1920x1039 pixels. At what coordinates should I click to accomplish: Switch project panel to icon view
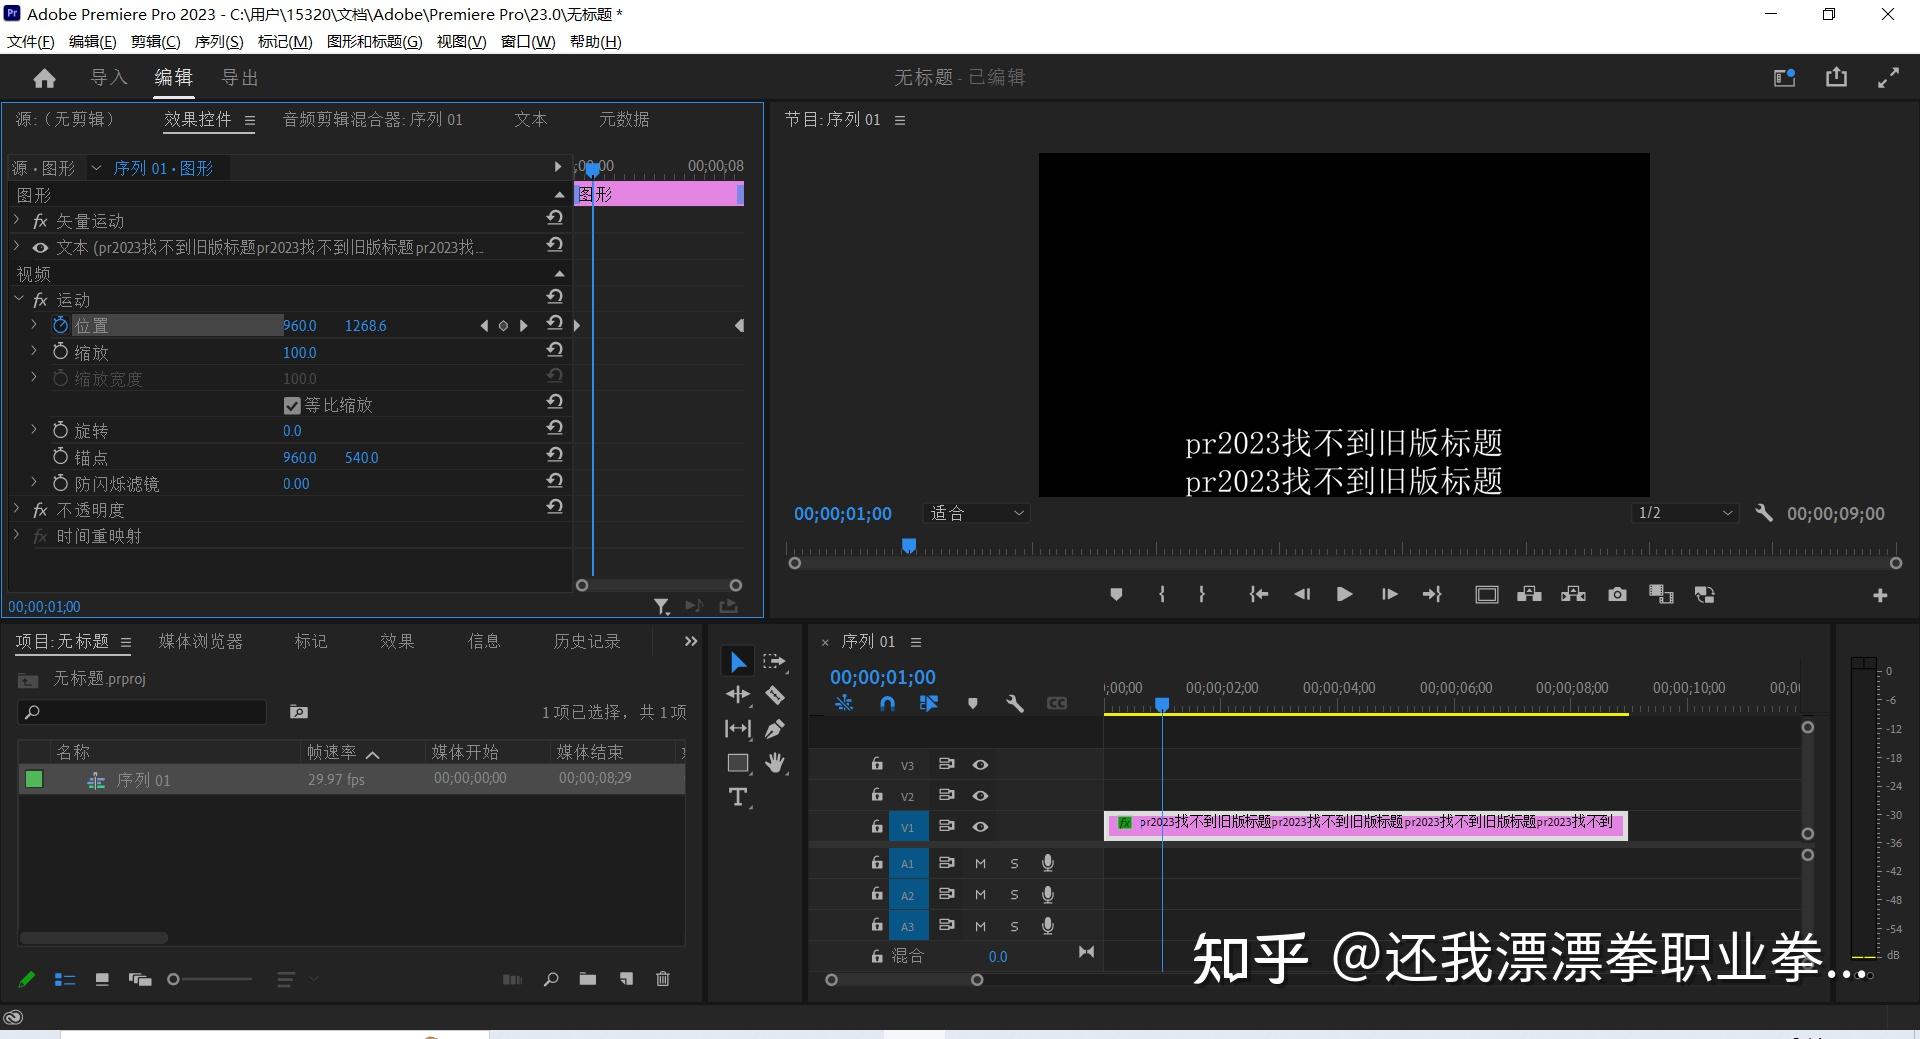click(x=102, y=979)
